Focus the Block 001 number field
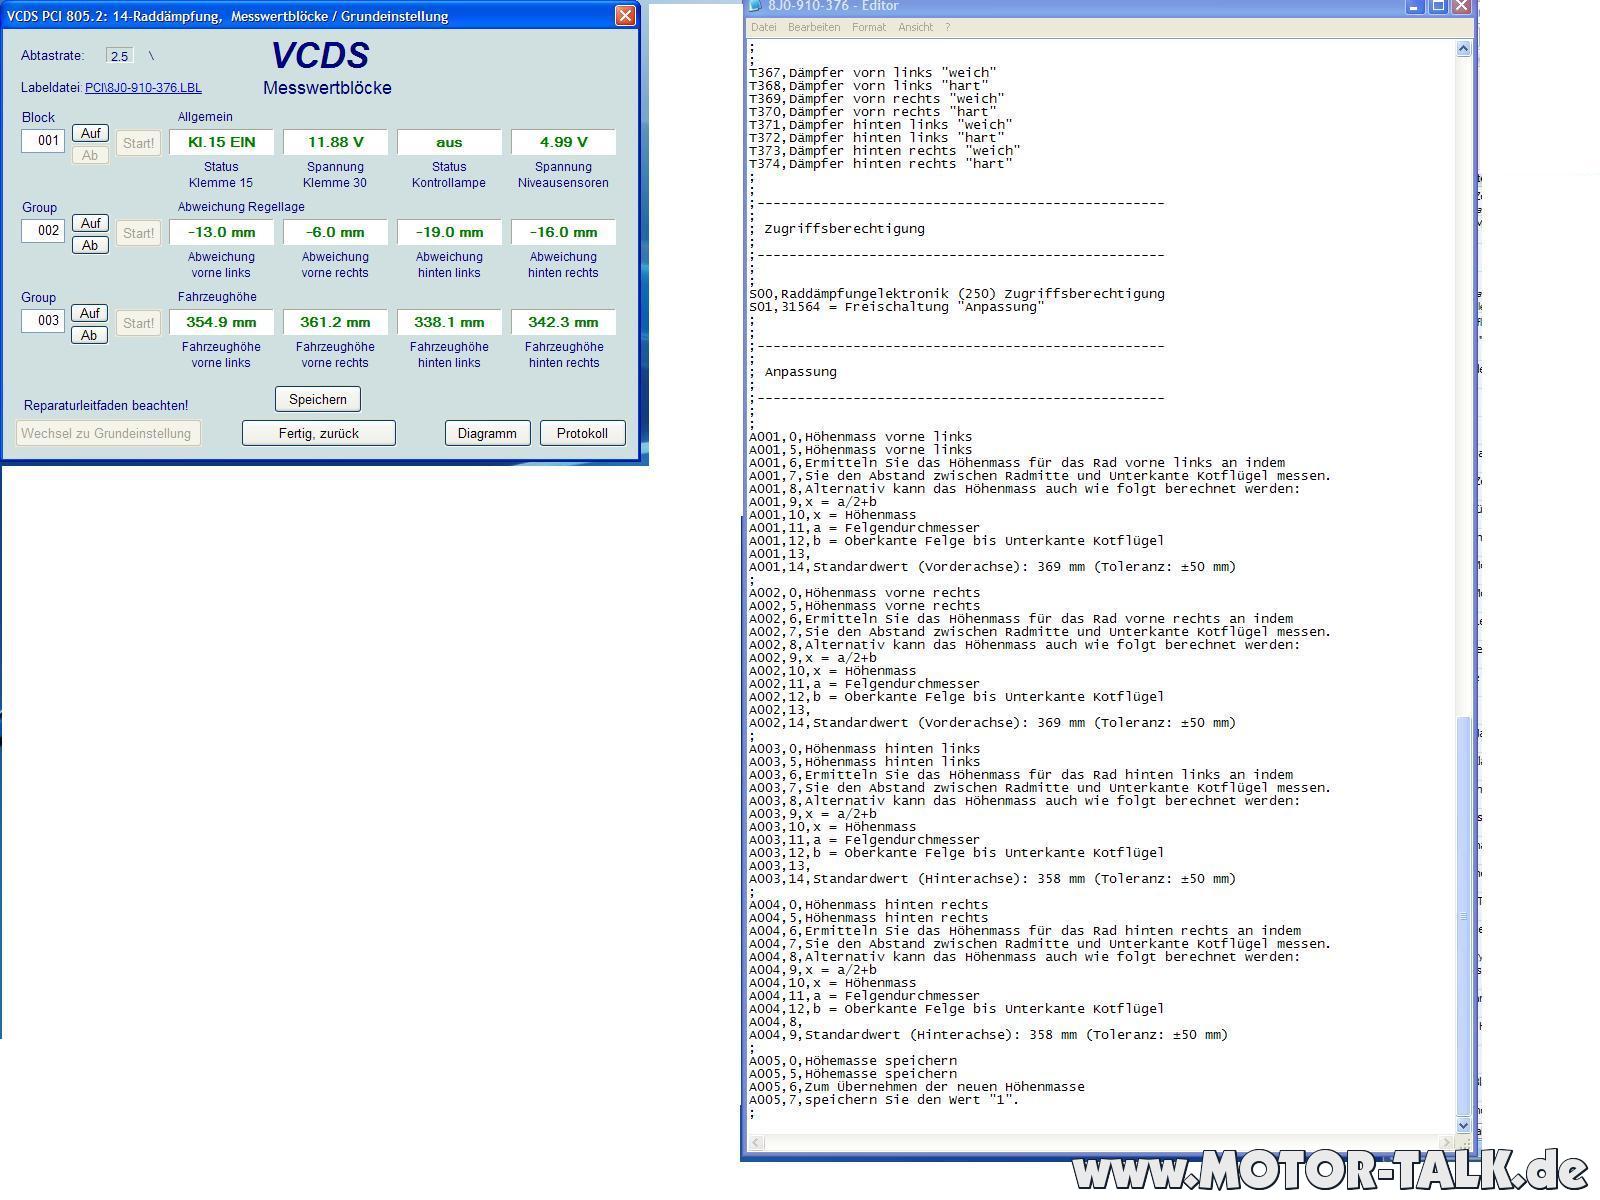 point(43,141)
